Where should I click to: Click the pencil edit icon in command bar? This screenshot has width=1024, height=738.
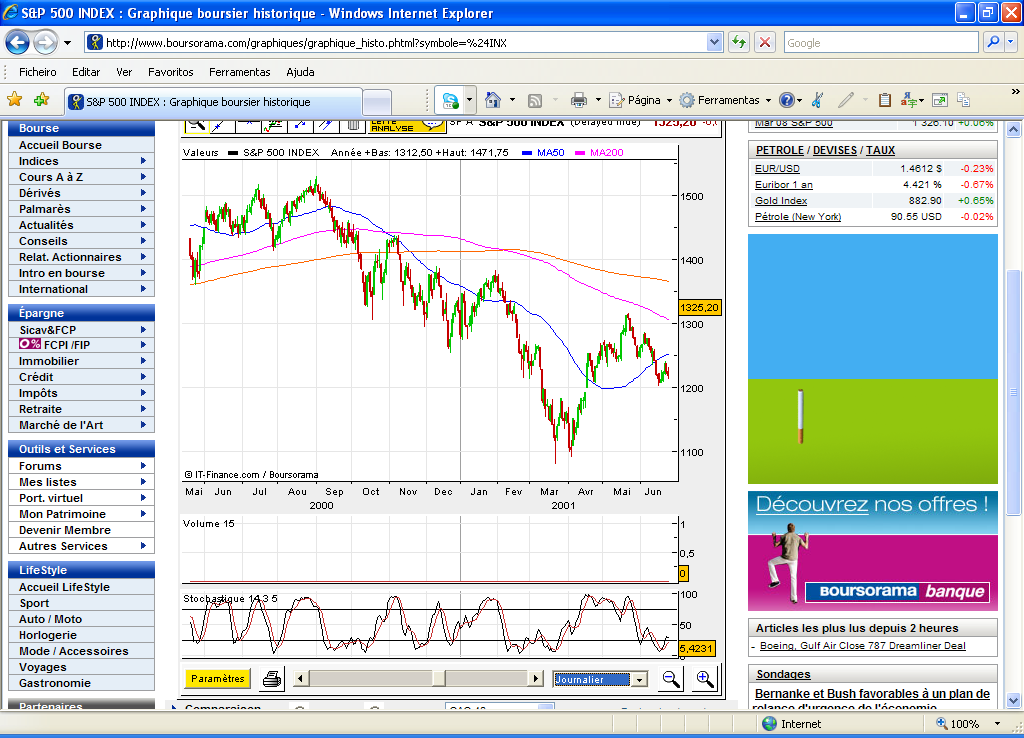point(846,100)
